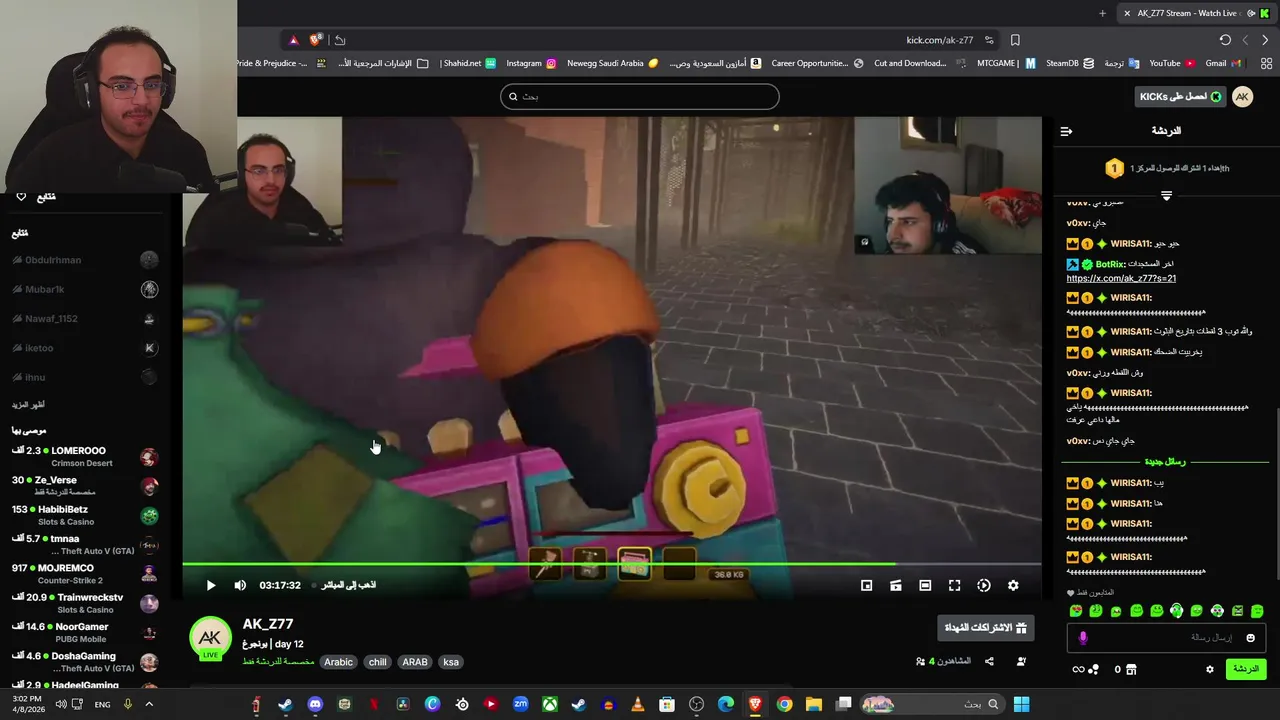Select the chill tag

pyautogui.click(x=377, y=662)
